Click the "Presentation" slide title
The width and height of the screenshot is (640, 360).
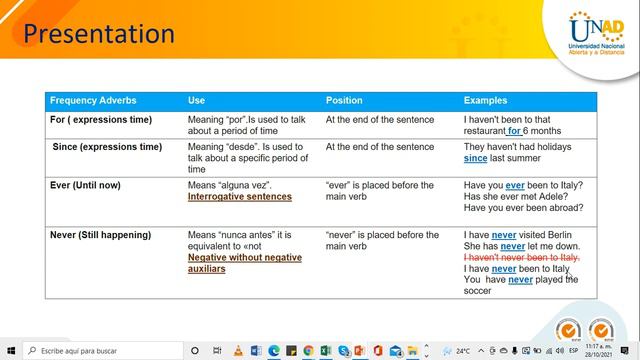click(x=99, y=33)
